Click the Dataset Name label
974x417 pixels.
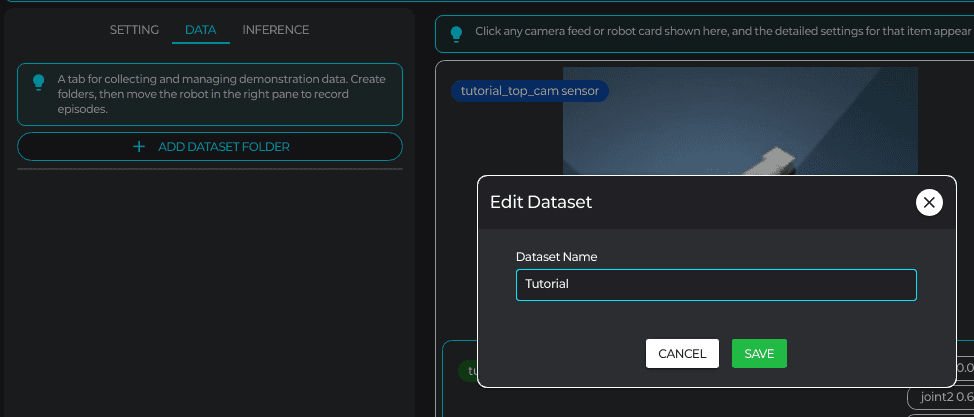[x=557, y=257]
